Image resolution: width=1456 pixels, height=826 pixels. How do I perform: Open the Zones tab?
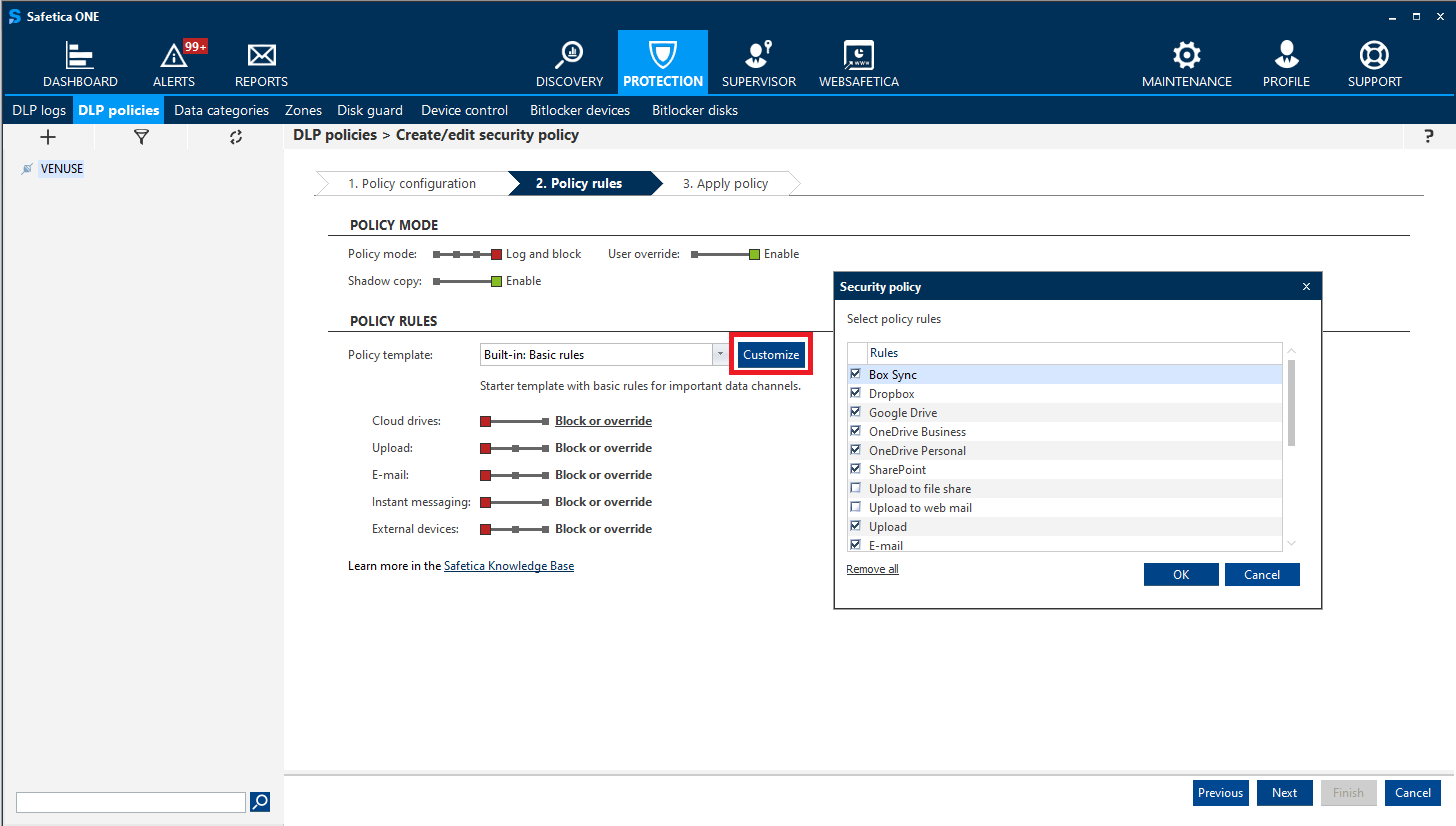303,110
